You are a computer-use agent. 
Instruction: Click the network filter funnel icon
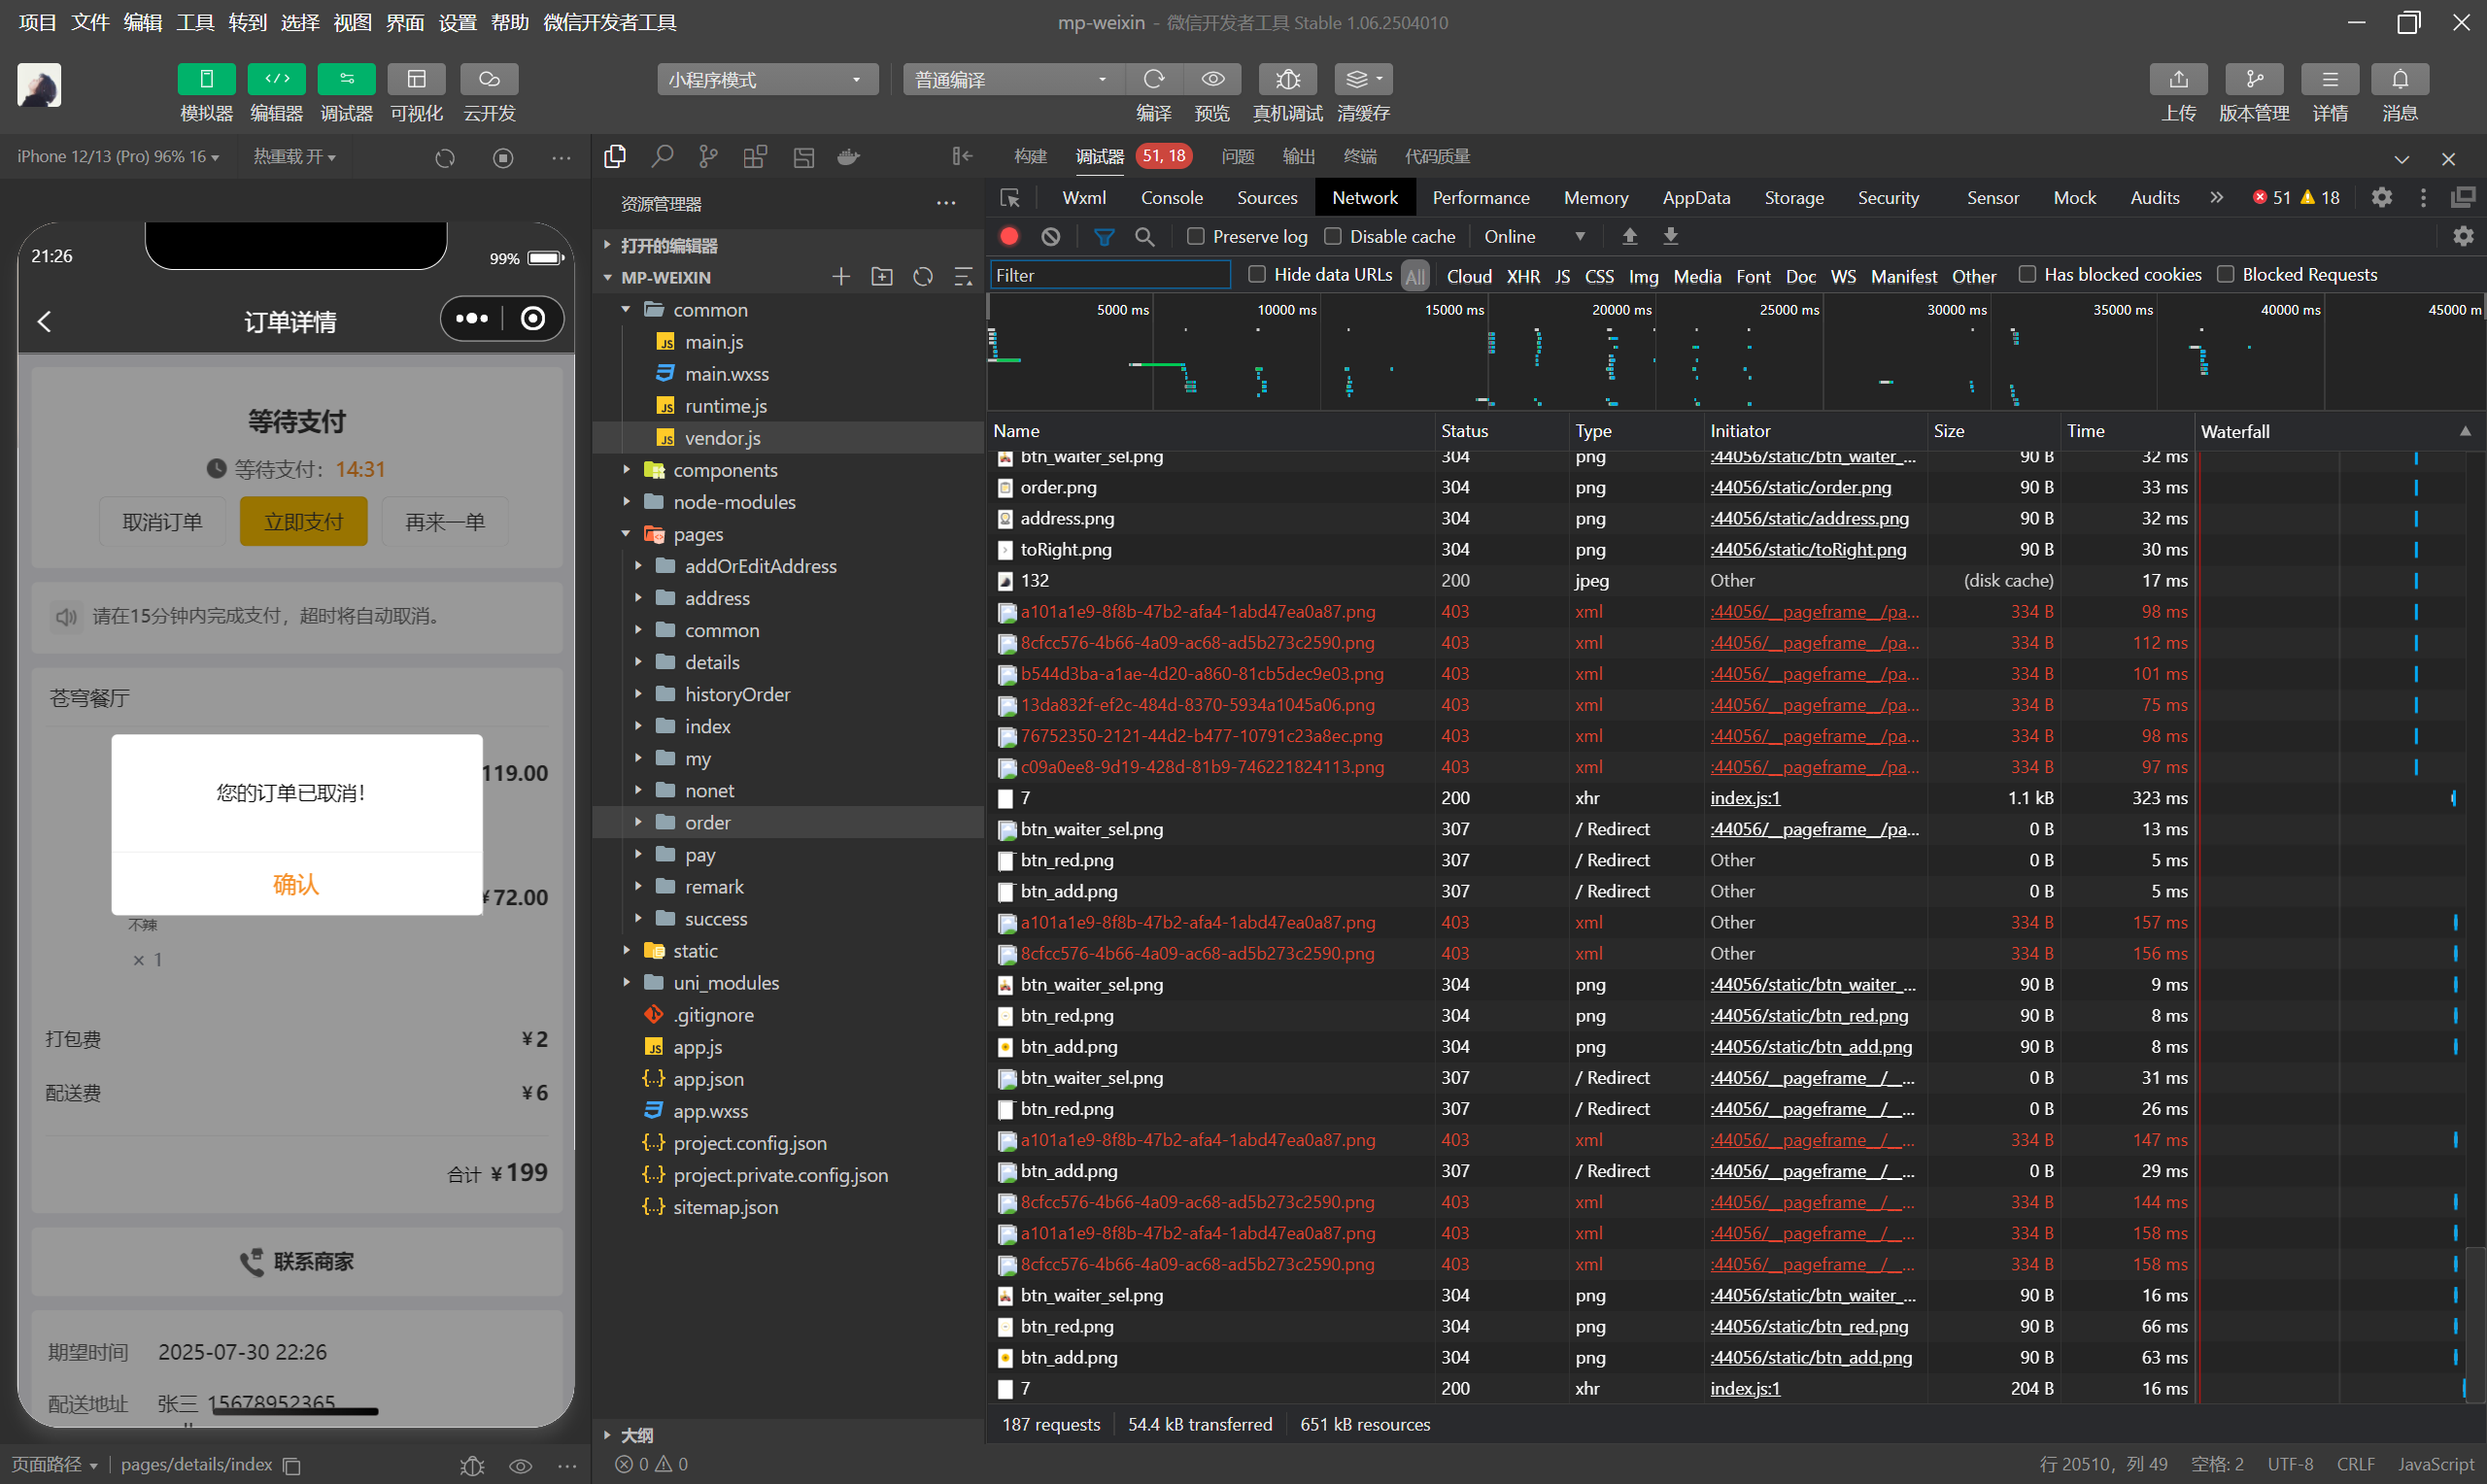[1103, 237]
